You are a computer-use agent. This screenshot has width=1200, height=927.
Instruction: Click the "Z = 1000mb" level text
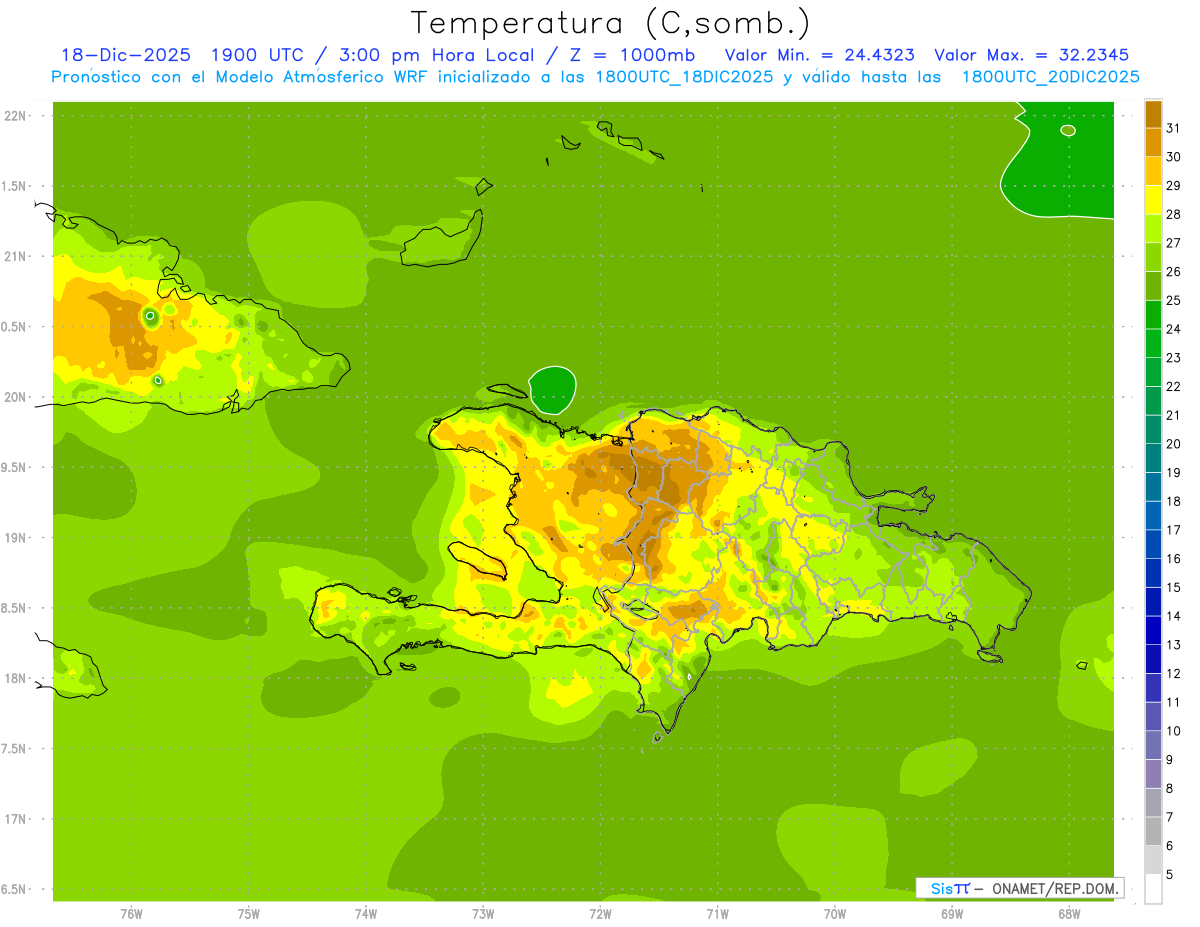(x=632, y=56)
